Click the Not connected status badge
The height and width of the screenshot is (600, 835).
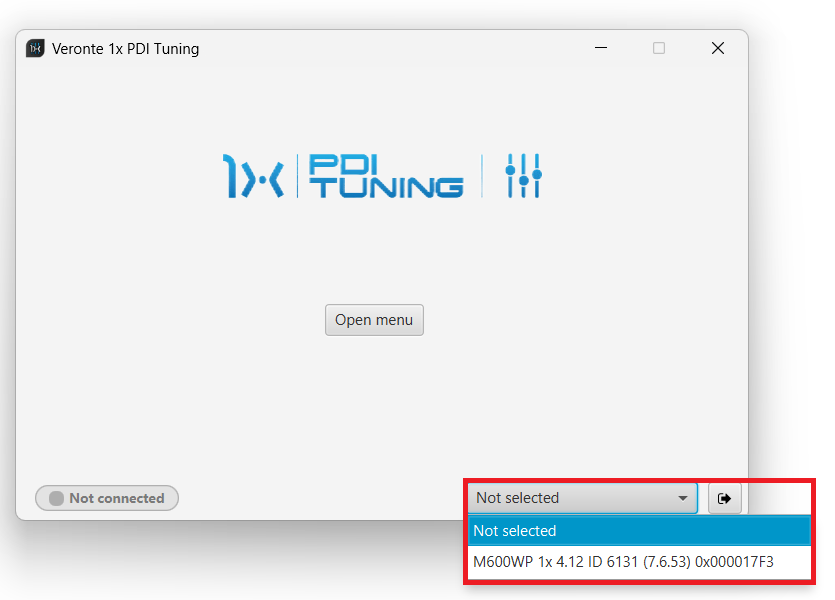[107, 498]
